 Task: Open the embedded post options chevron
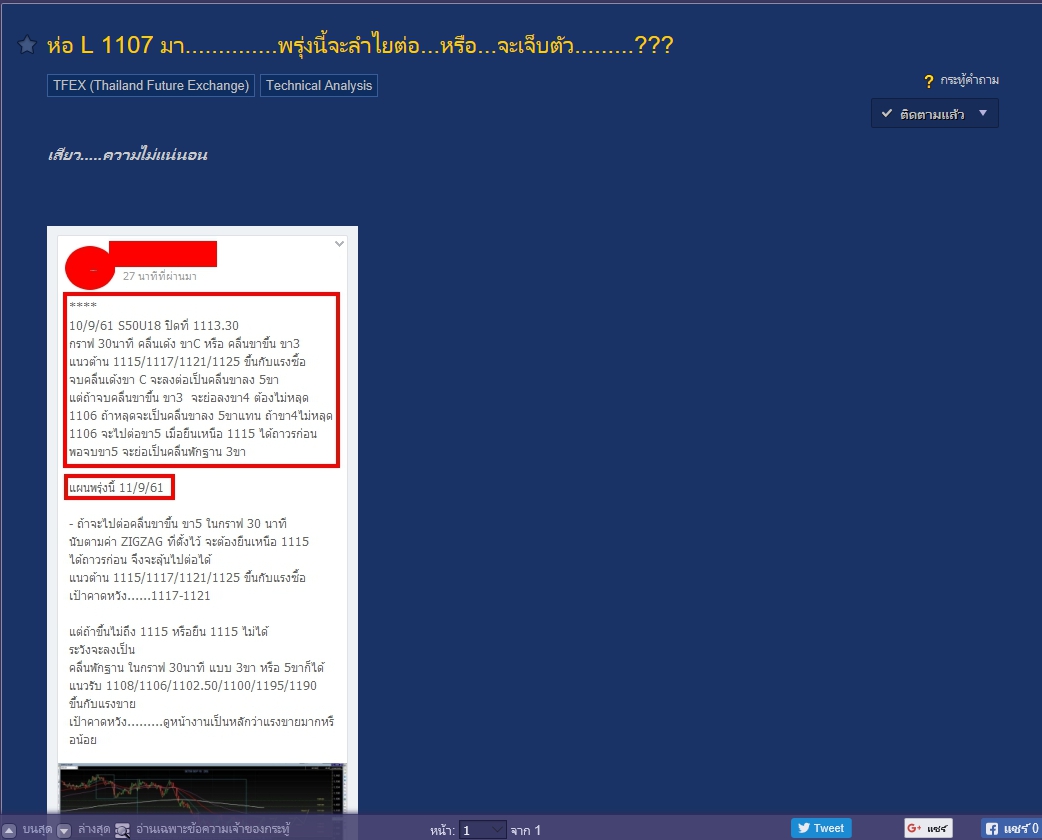coord(340,244)
